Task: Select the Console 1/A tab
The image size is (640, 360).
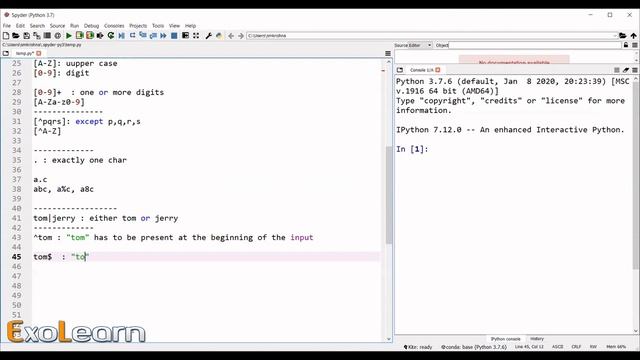Action: point(421,70)
